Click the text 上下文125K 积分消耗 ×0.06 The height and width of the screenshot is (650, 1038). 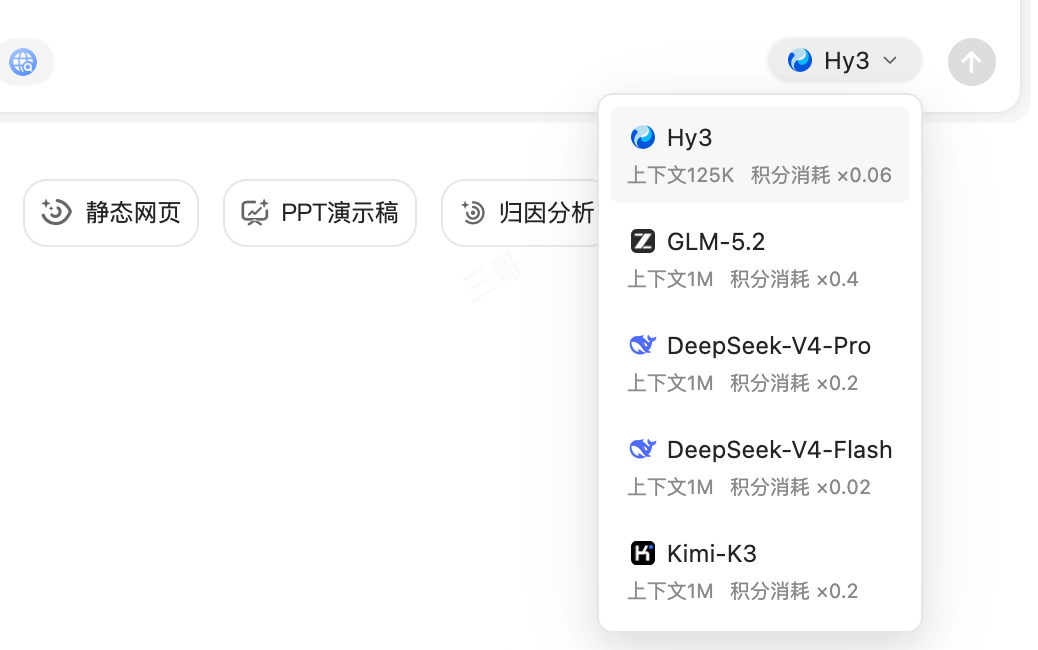point(759,175)
